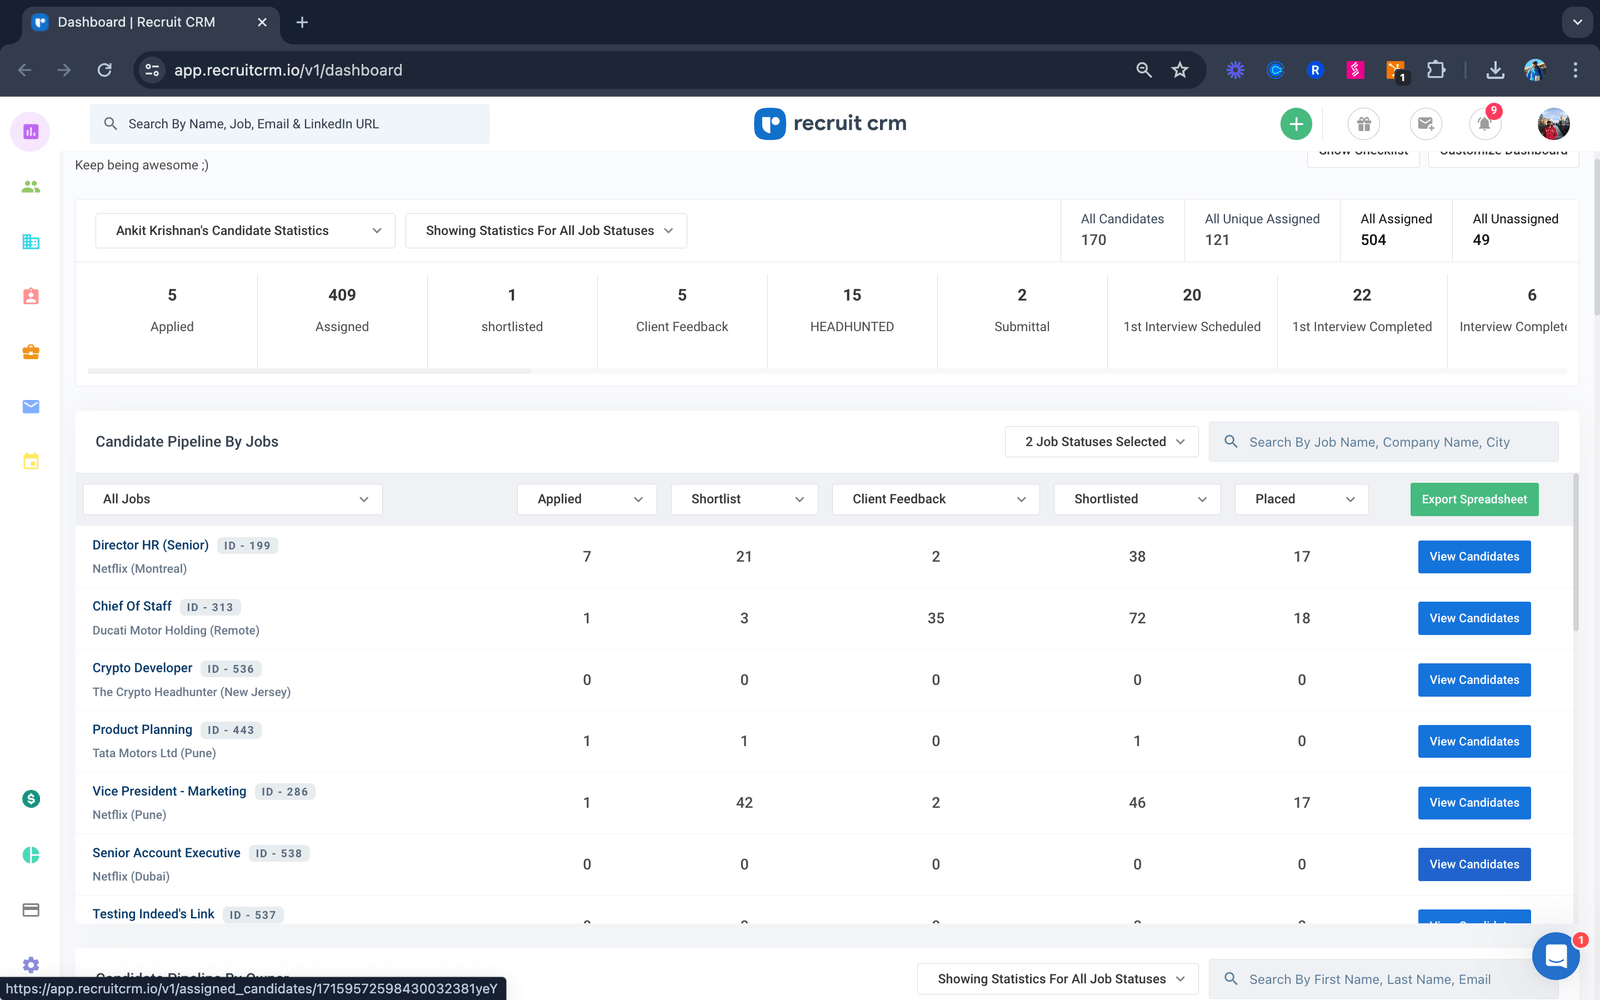Click the green plus quick-add button
The image size is (1600, 1000).
click(x=1295, y=123)
